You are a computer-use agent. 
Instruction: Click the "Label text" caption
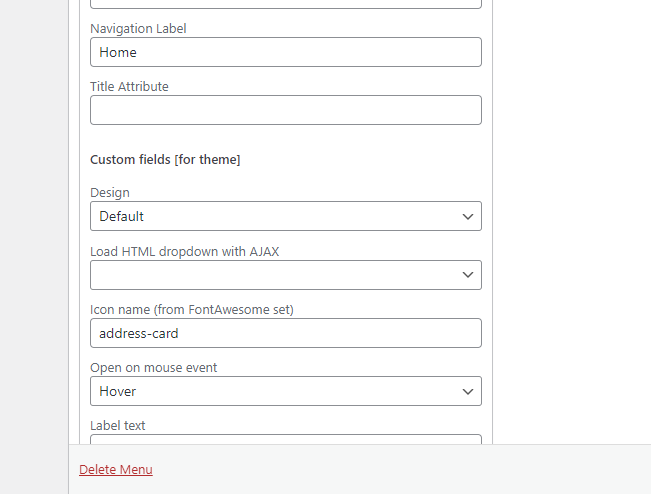(x=118, y=425)
